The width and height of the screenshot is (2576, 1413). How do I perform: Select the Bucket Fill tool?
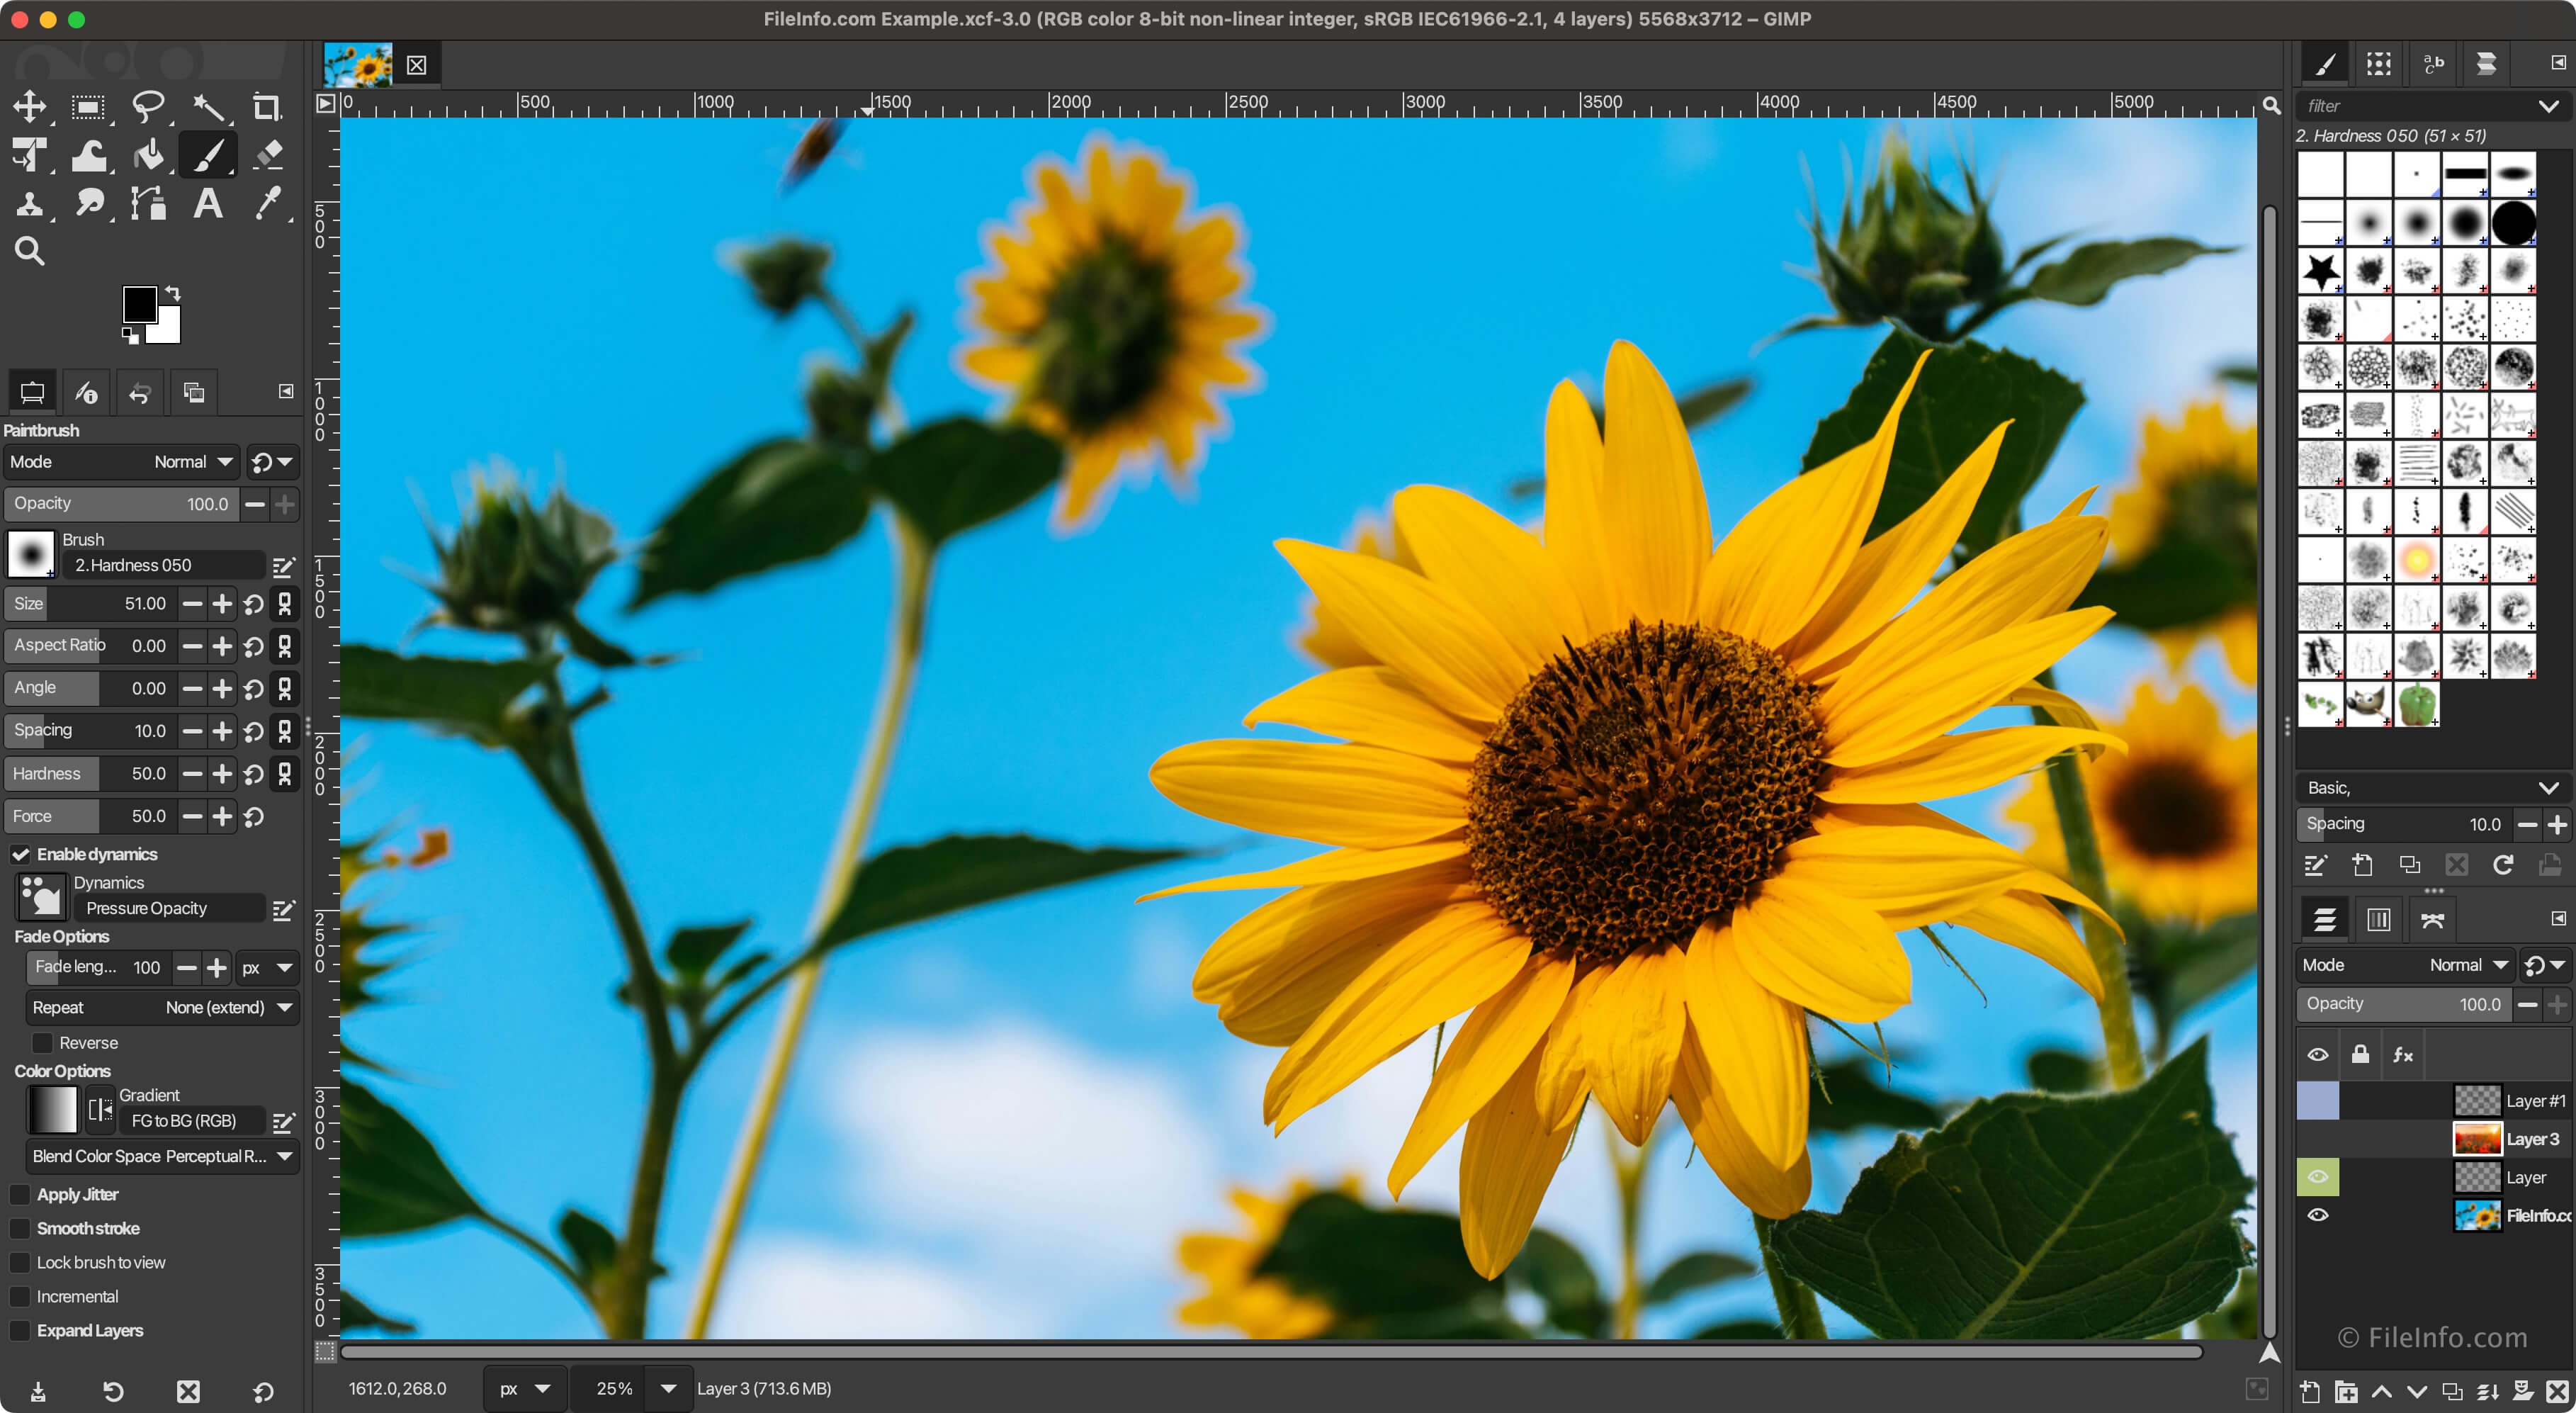149,155
